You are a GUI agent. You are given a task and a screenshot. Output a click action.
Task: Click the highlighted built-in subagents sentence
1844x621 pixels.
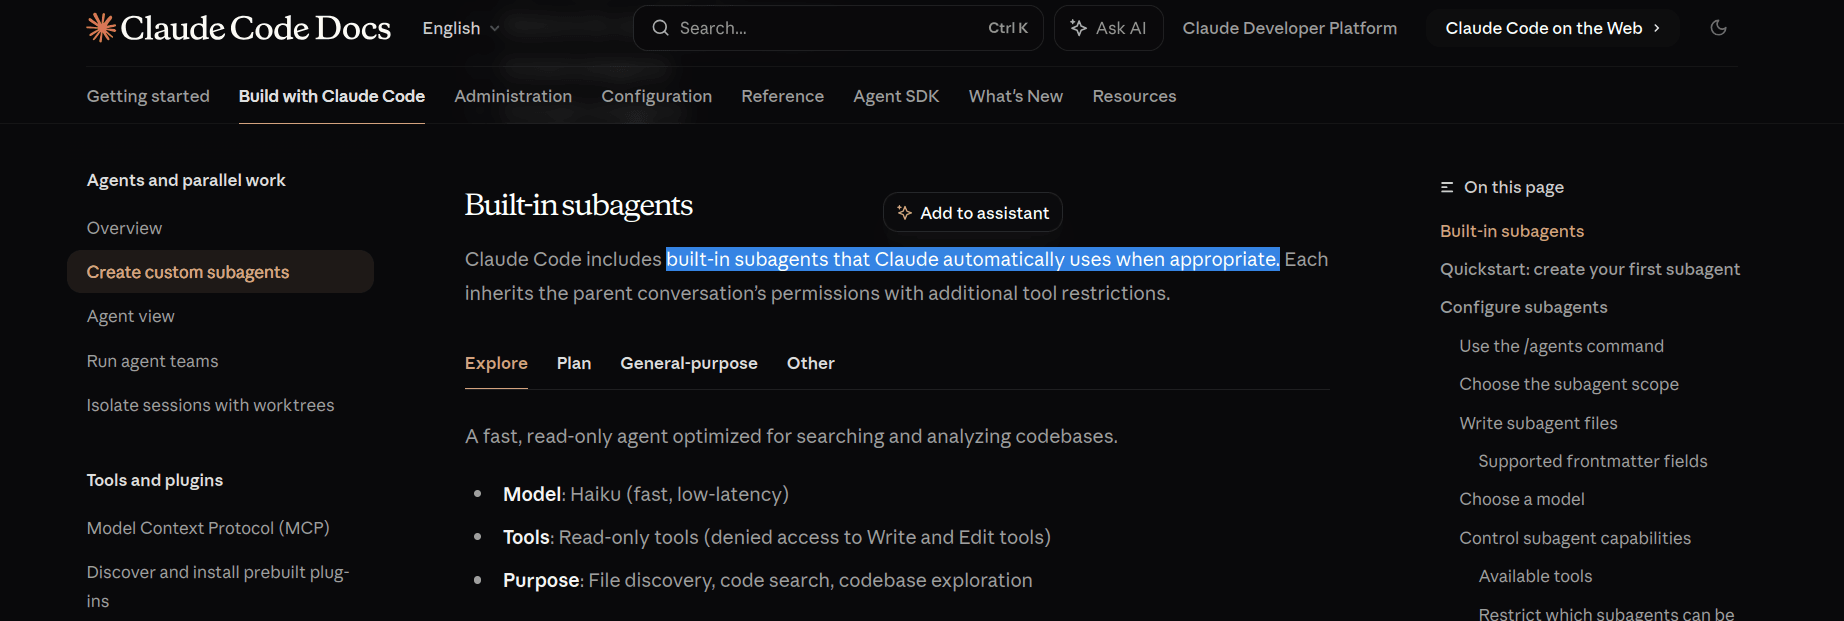[x=973, y=259]
